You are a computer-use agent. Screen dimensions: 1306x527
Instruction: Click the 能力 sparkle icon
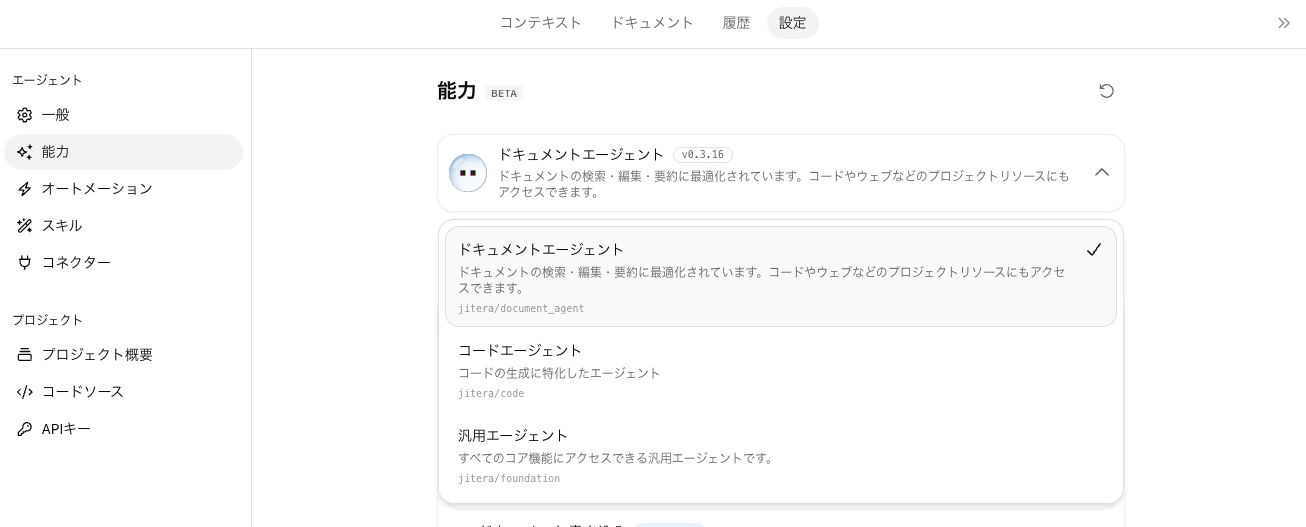pos(25,152)
